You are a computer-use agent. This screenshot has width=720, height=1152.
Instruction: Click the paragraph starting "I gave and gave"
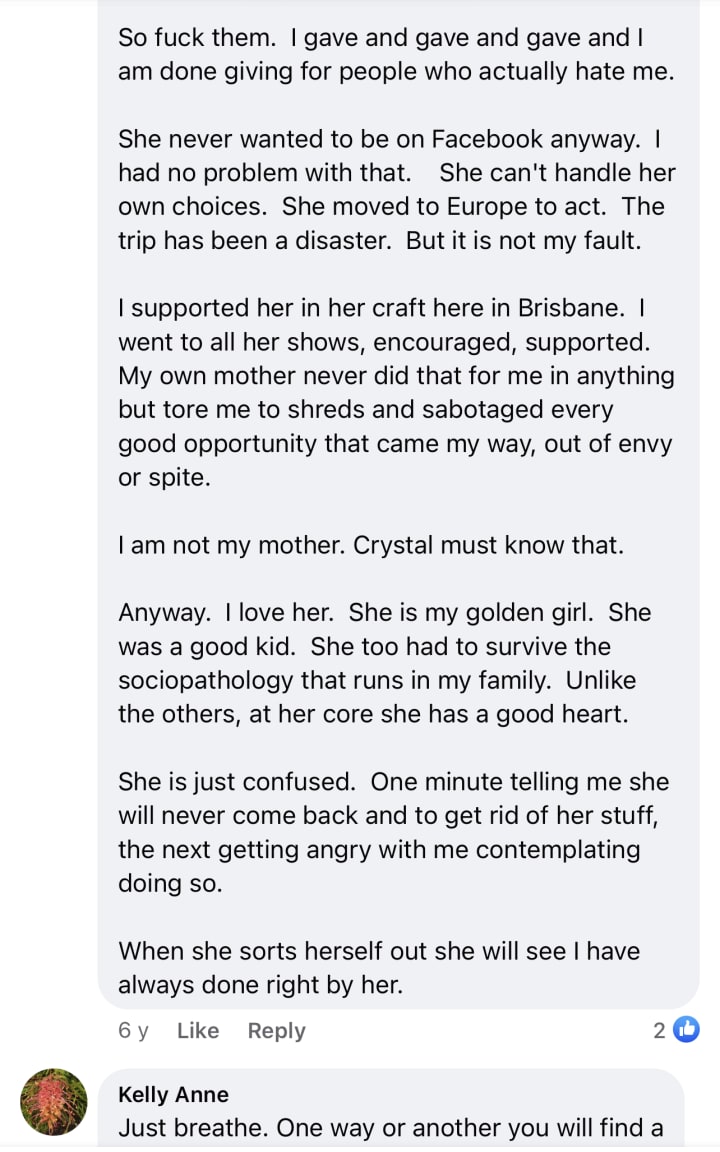(x=396, y=55)
